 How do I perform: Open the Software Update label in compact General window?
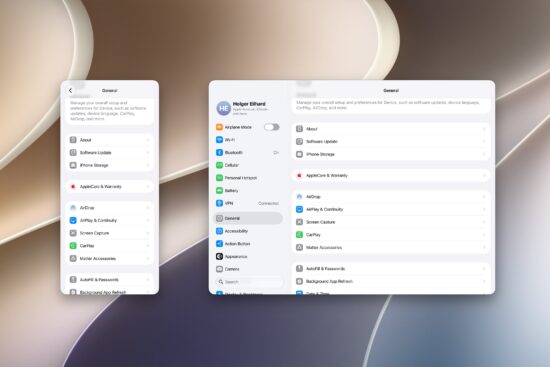[95, 152]
